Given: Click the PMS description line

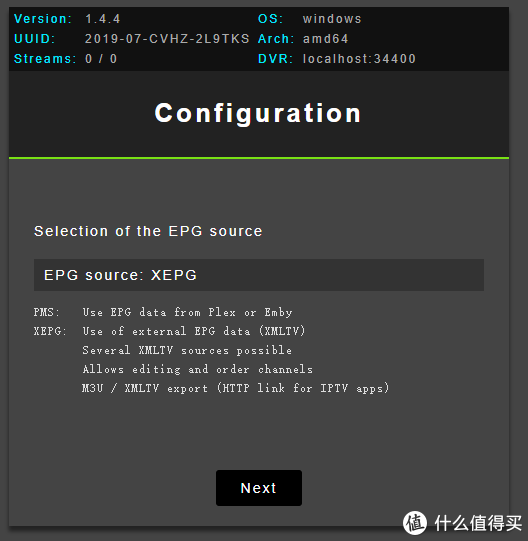Looking at the screenshot, I should point(163,312).
